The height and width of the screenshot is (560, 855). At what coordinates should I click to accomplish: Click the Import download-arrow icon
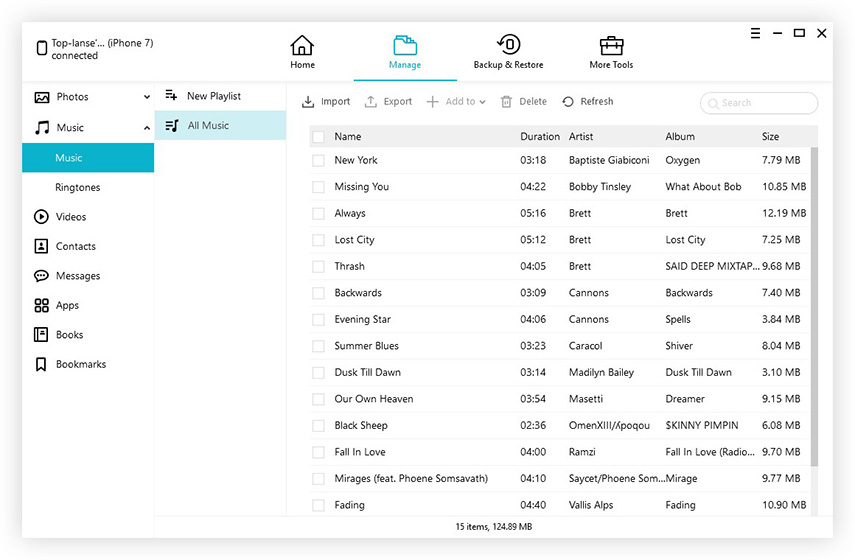(308, 101)
